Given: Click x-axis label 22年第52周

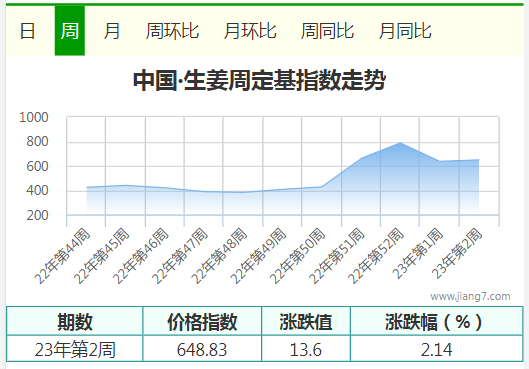Looking at the screenshot, I should [376, 256].
